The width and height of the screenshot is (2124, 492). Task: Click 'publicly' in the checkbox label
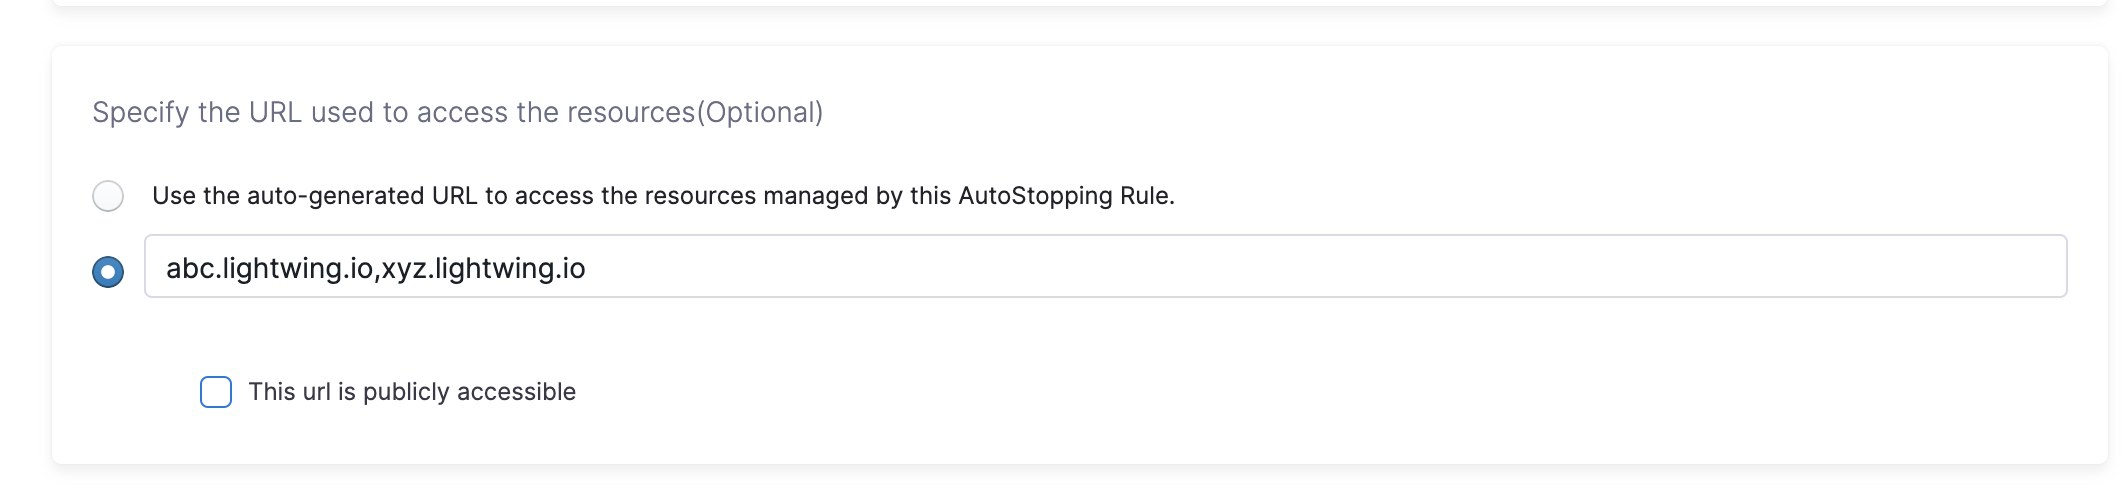406,392
